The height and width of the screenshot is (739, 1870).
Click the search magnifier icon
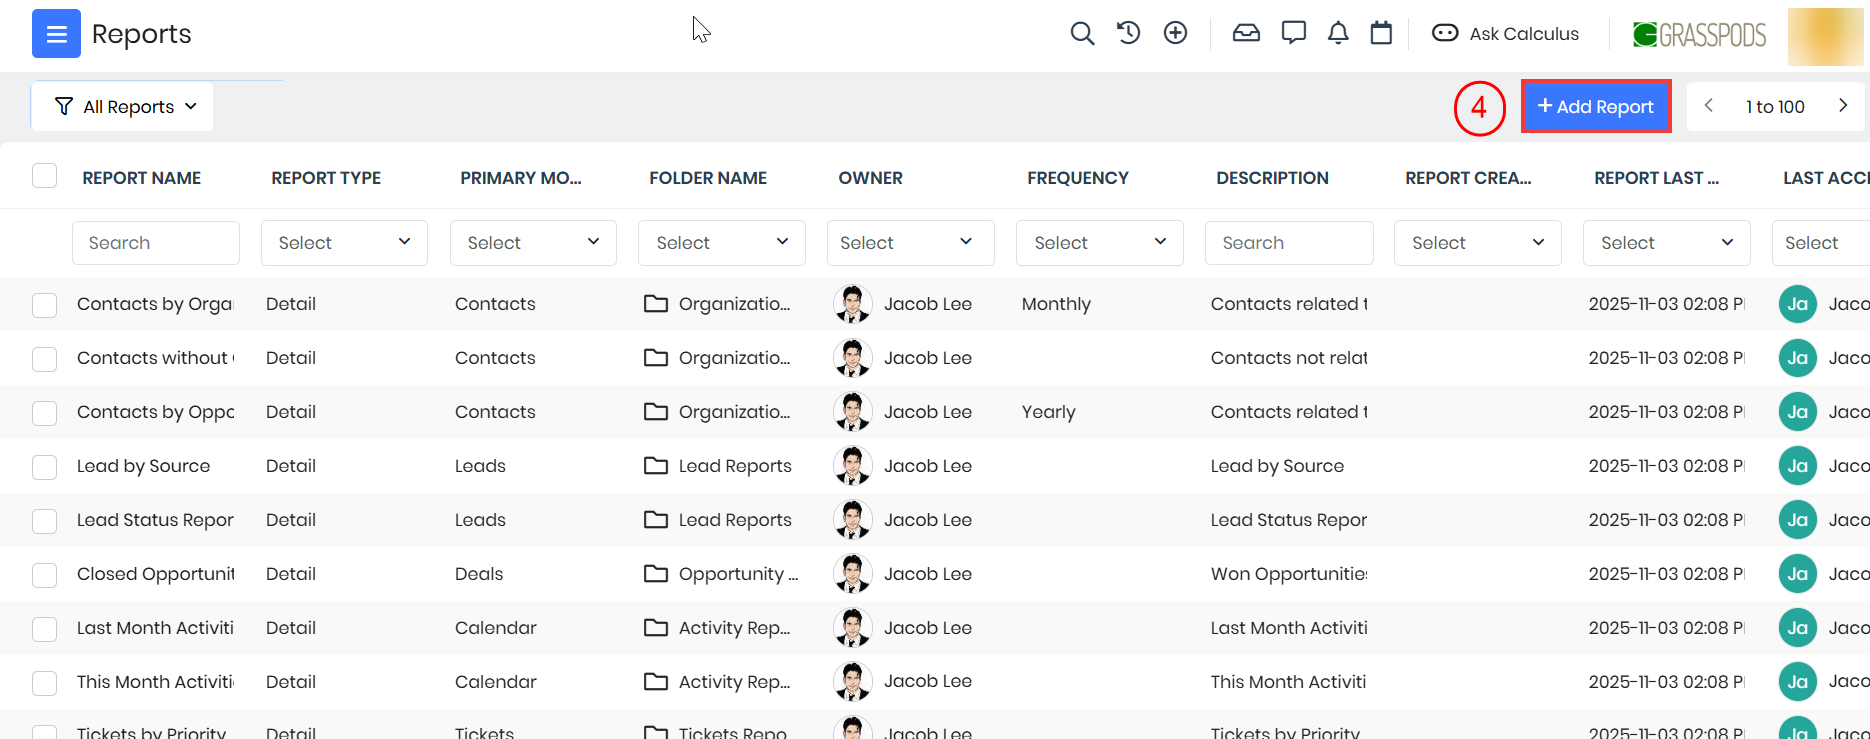[1081, 33]
